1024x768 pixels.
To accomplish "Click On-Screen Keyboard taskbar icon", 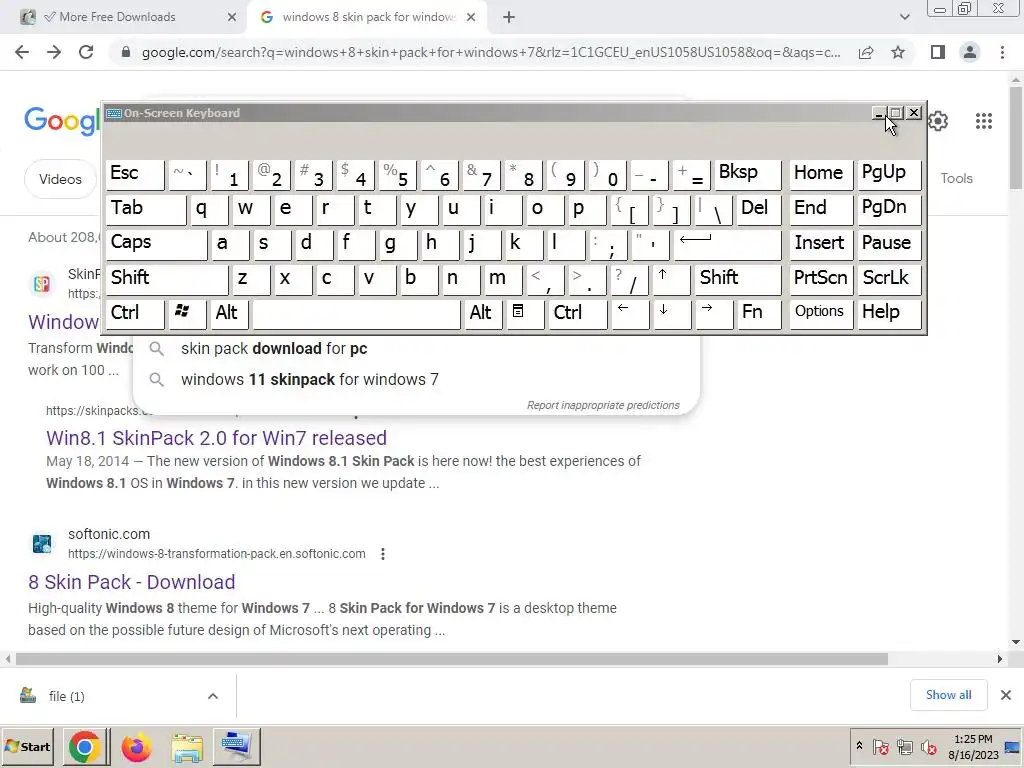I will tap(236, 746).
